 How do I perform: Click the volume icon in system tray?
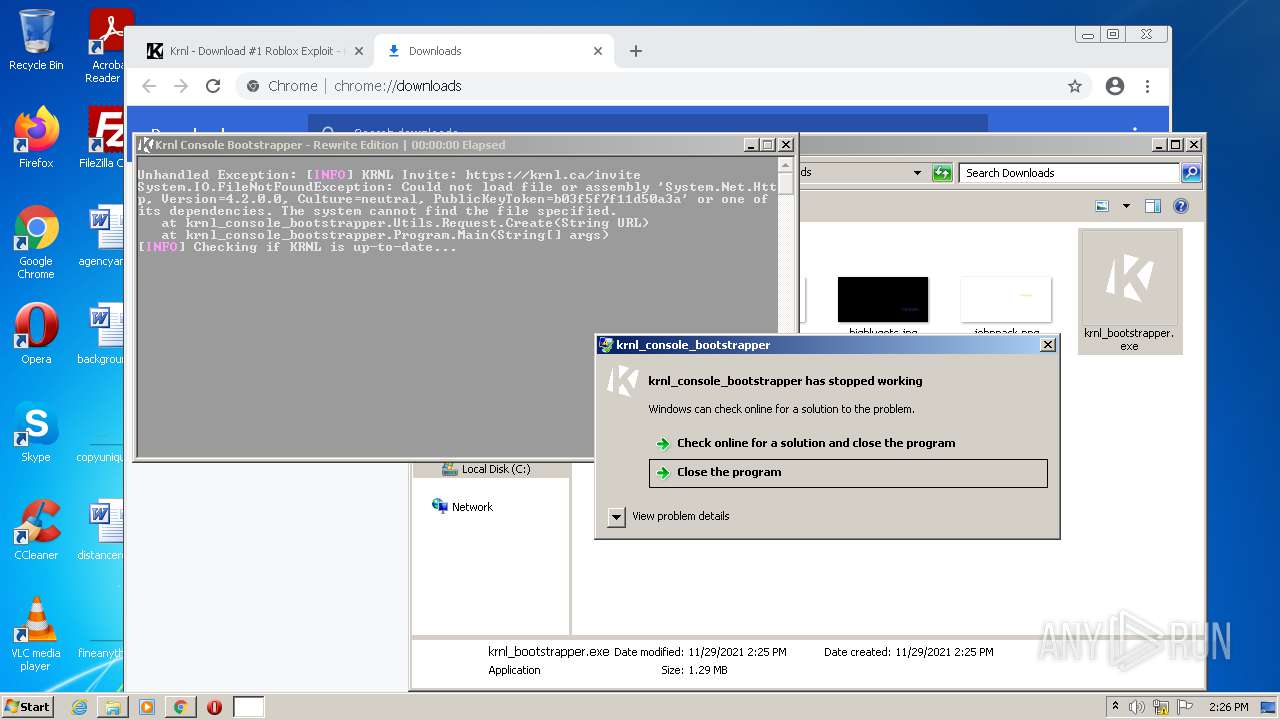1137,707
